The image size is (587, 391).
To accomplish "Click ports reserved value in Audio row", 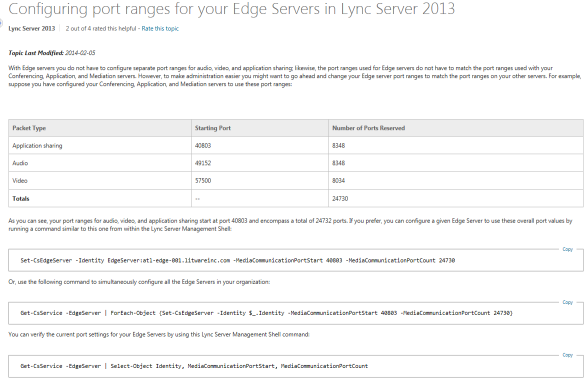I will tap(338, 163).
